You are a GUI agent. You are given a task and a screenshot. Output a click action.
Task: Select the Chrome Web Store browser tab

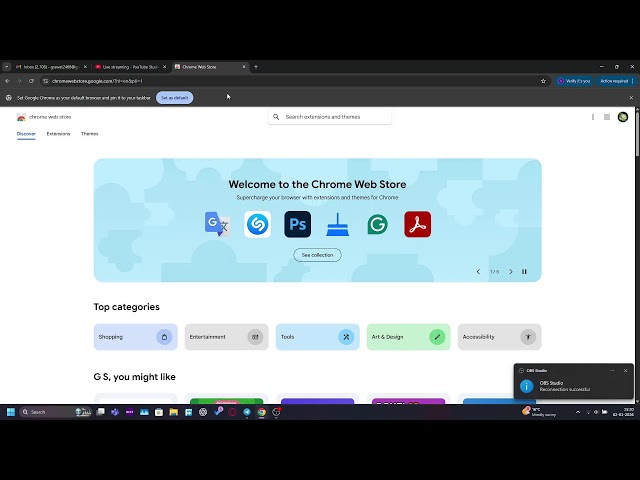click(x=209, y=67)
